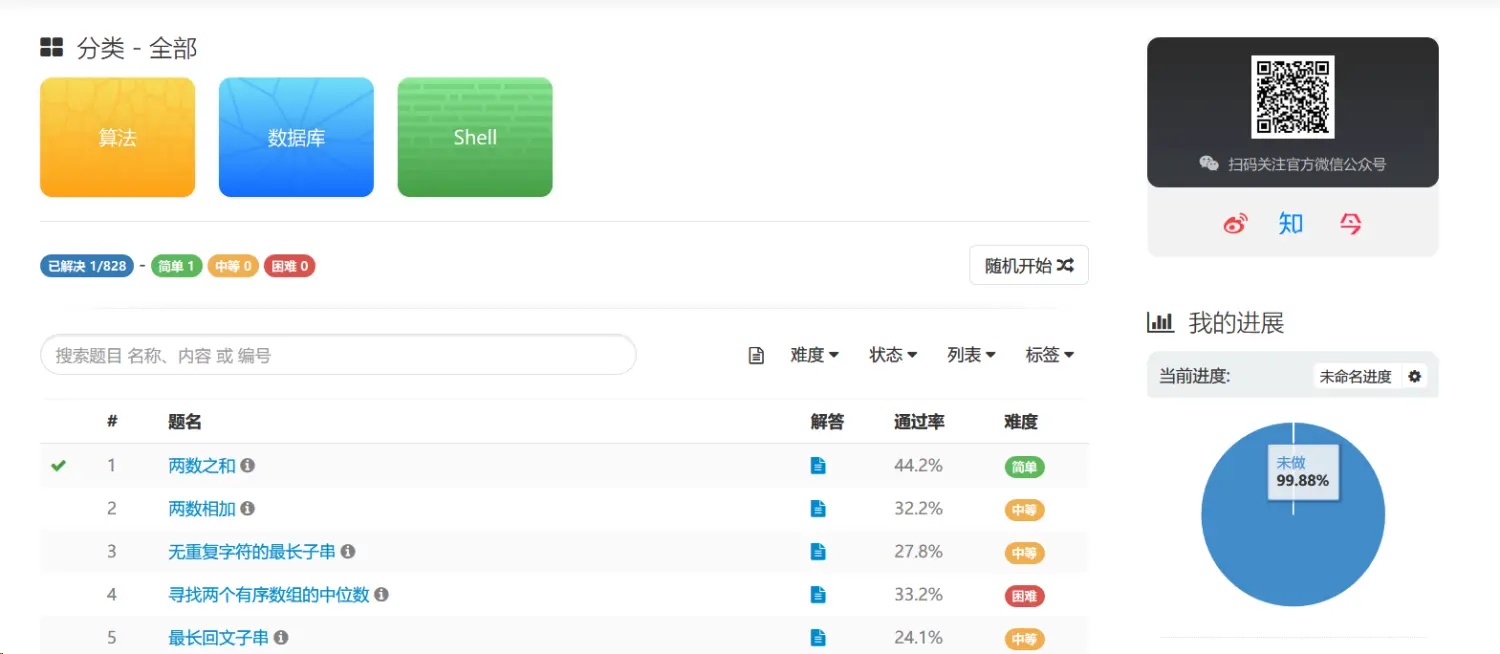Sort by the 解答 column header
The width and height of the screenshot is (1500, 654).
(x=827, y=422)
